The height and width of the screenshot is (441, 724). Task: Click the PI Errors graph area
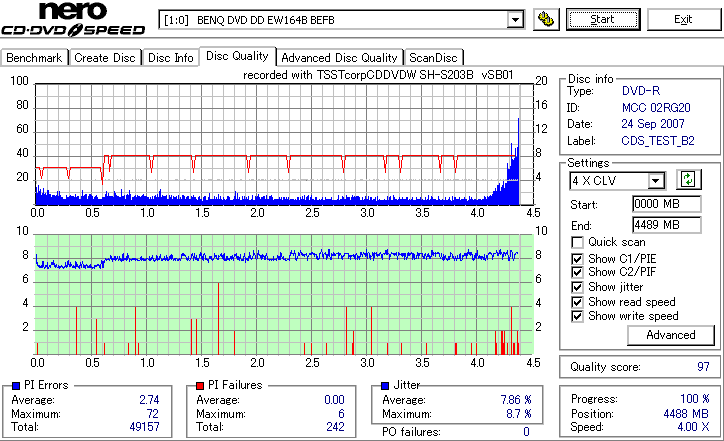[284, 144]
